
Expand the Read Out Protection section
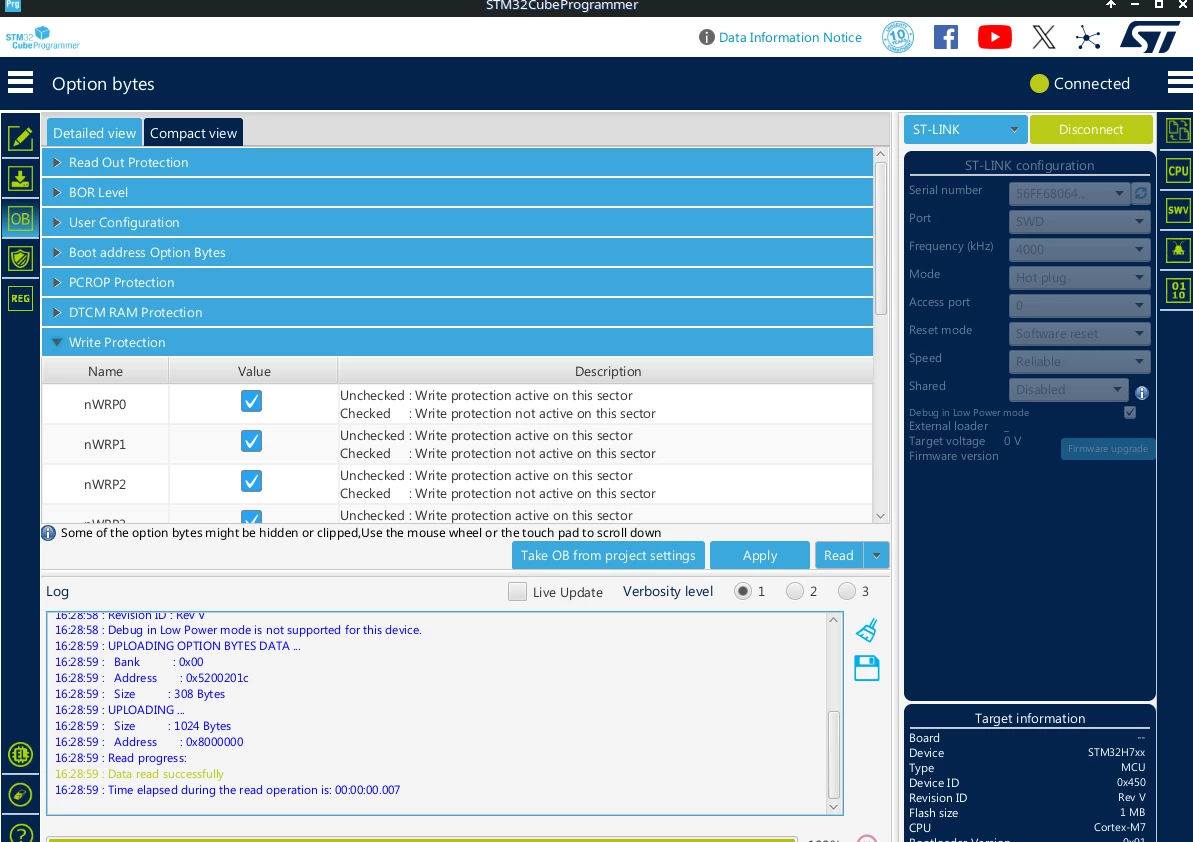(x=457, y=162)
